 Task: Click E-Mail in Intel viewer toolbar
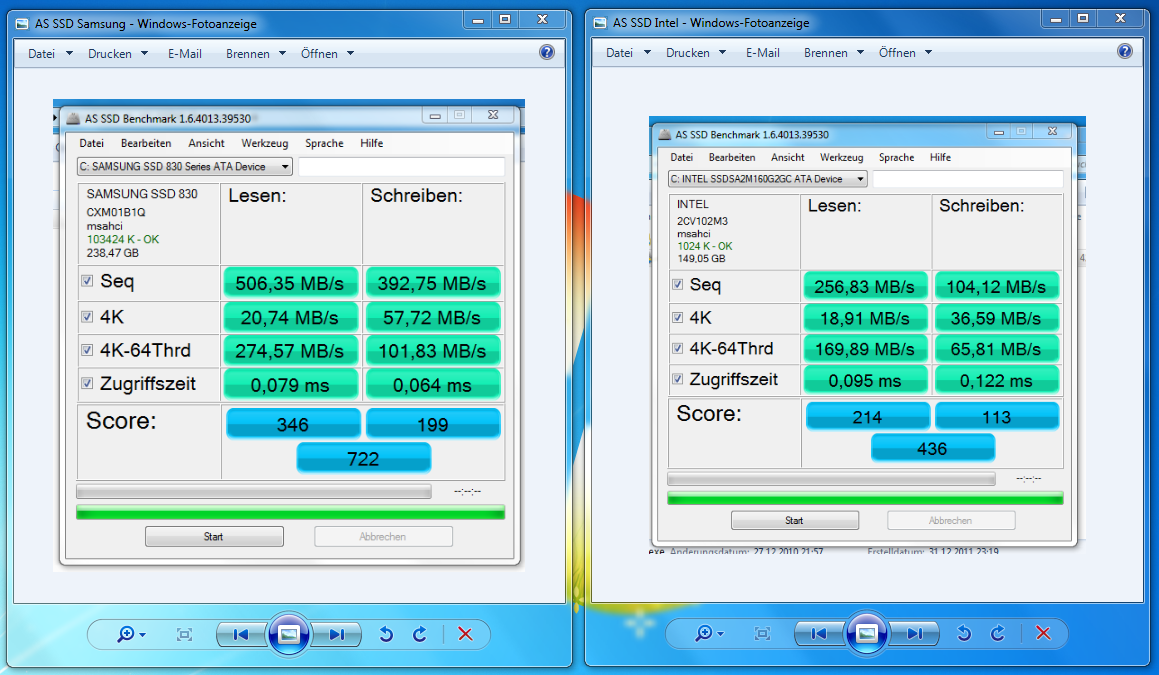coord(763,52)
